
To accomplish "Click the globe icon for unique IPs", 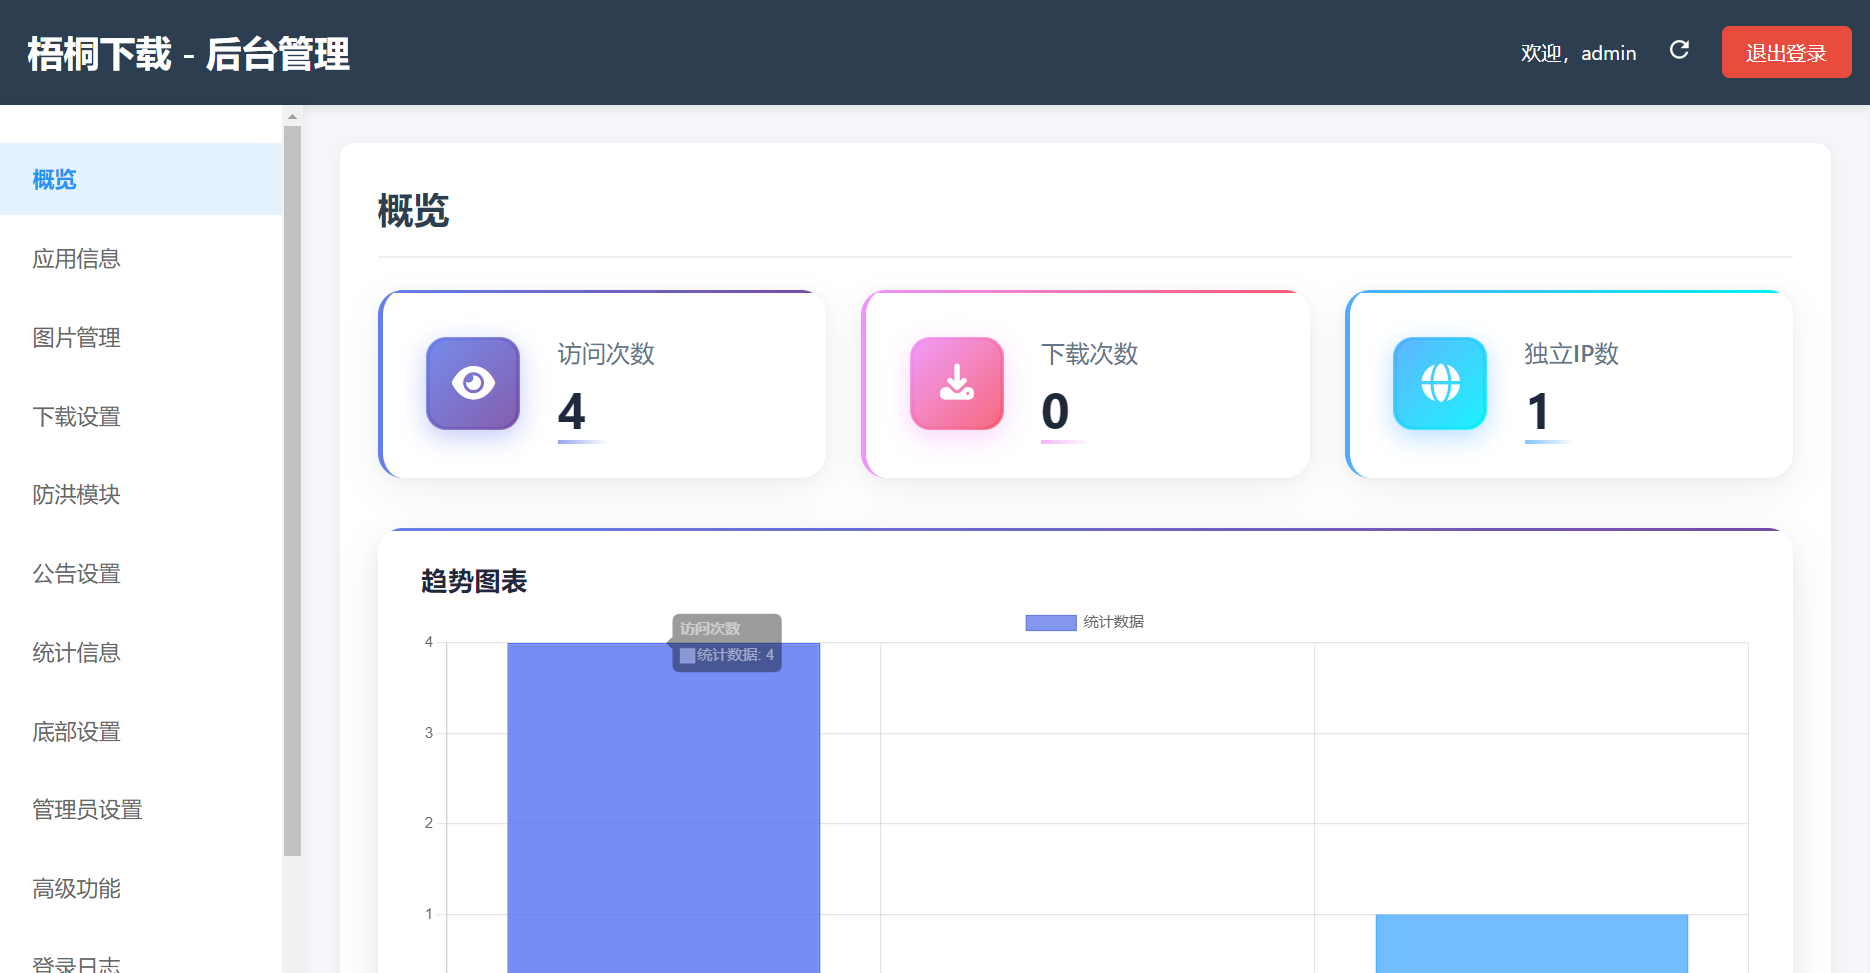I will tap(1440, 383).
